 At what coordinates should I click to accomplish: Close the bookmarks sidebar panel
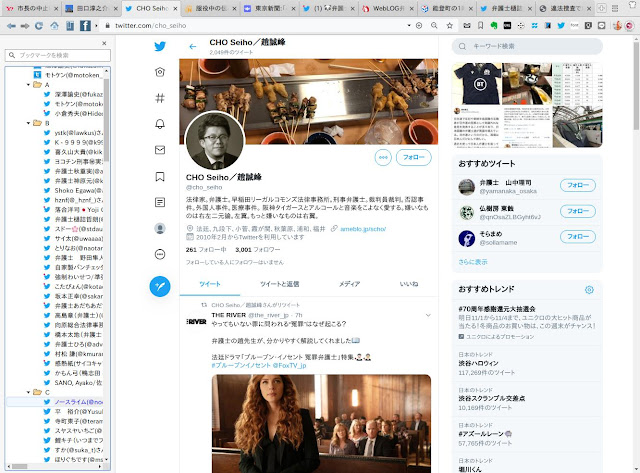(104, 43)
